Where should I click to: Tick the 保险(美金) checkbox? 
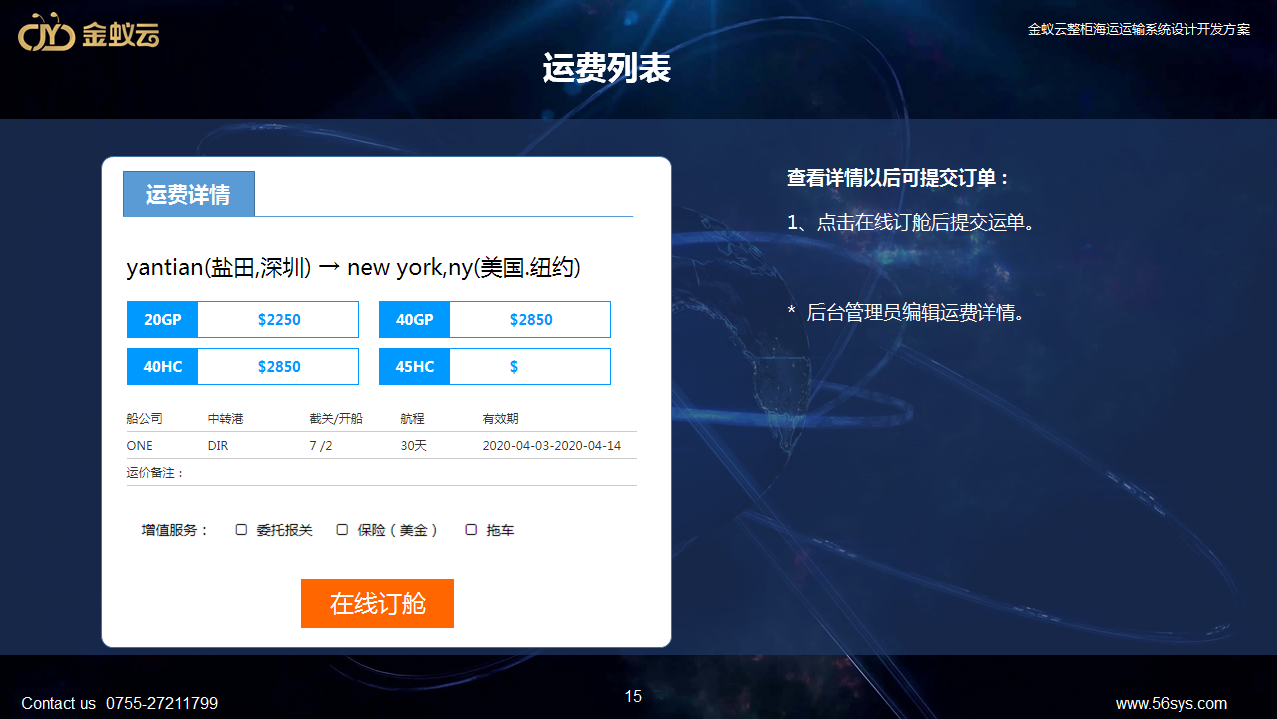(342, 530)
